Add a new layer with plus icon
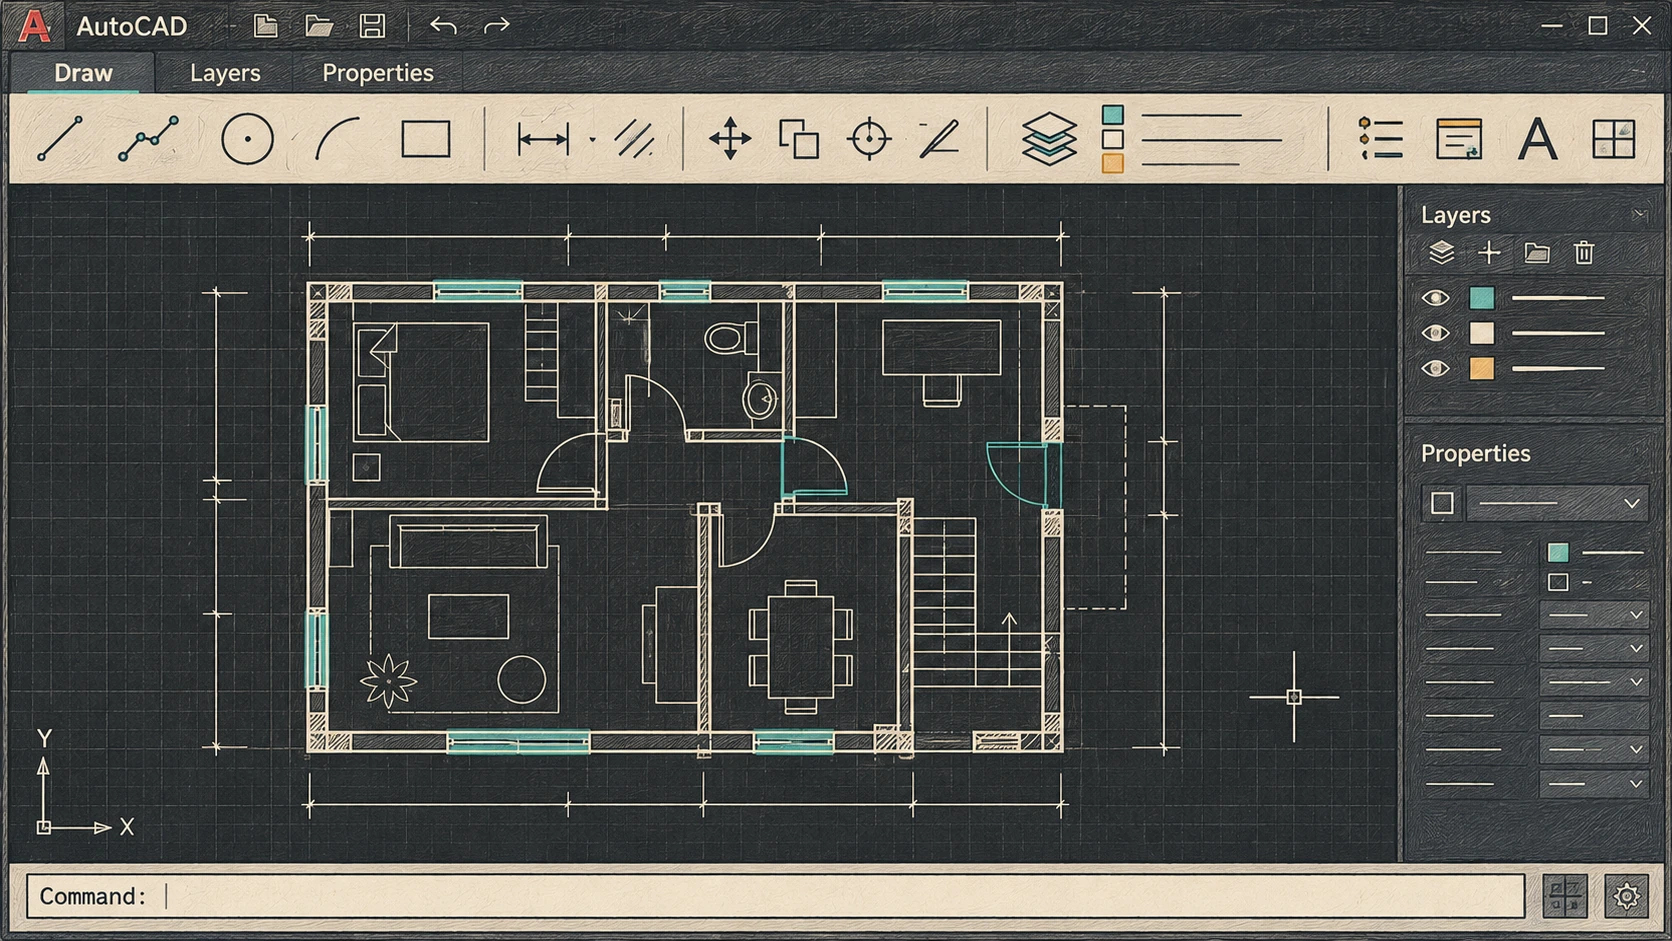The width and height of the screenshot is (1672, 941). 1489,253
